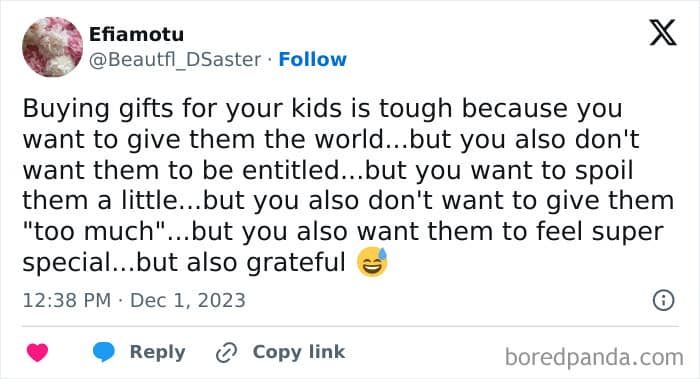Click the Dec 1, 2023 date
Screen dimensions: 700x379
coord(188,300)
